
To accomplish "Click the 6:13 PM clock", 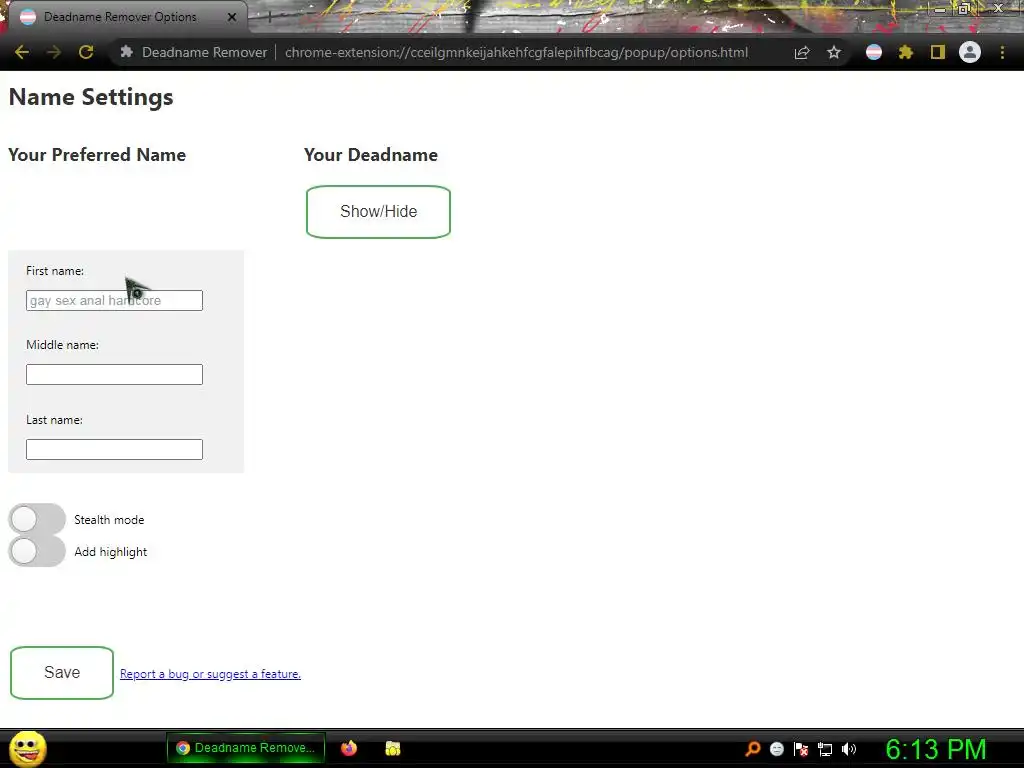I will point(936,749).
